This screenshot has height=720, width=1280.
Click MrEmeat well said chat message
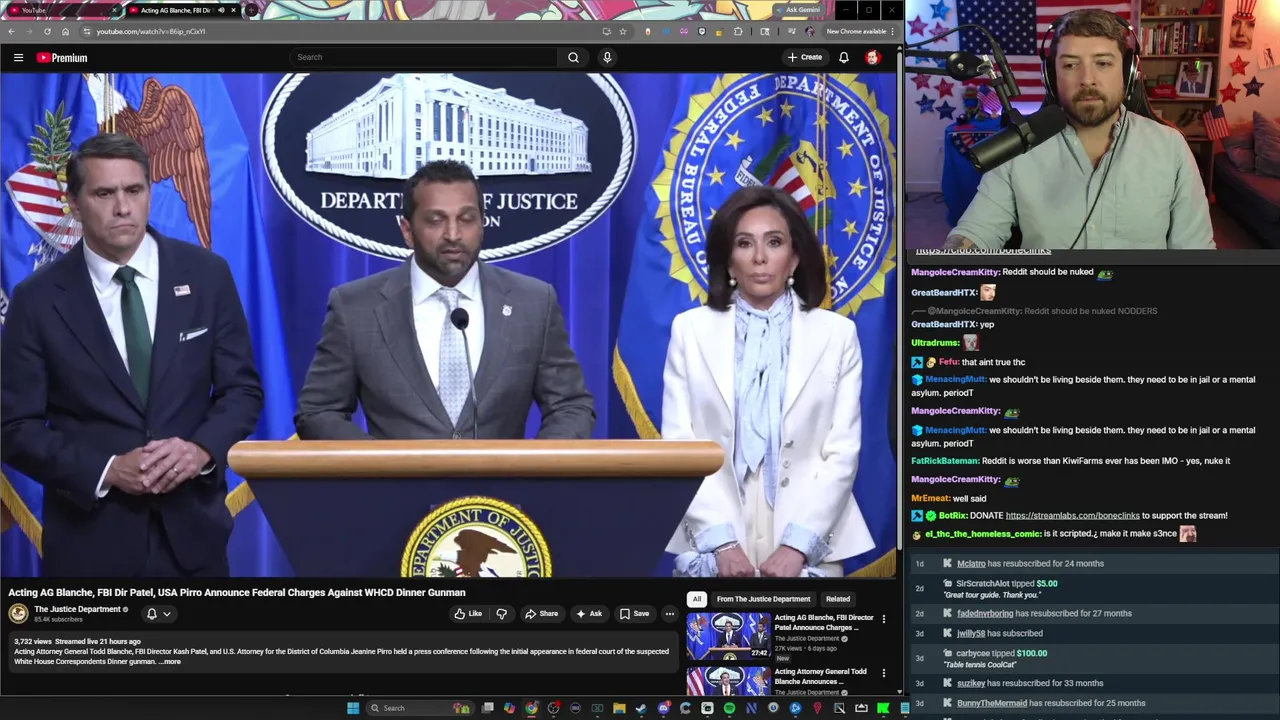(x=949, y=498)
